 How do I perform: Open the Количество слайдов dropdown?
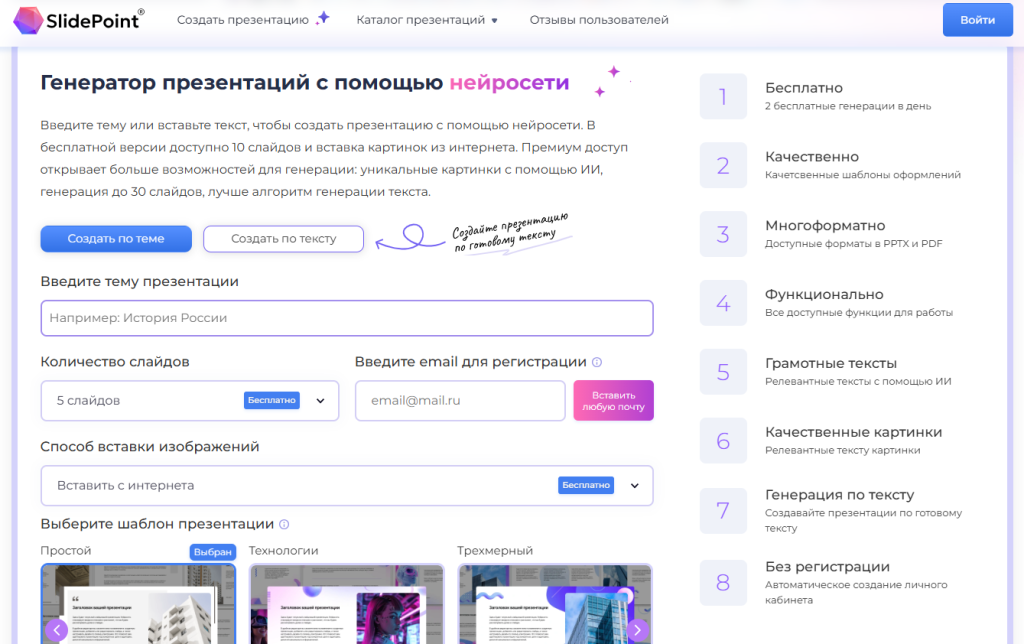tap(190, 401)
